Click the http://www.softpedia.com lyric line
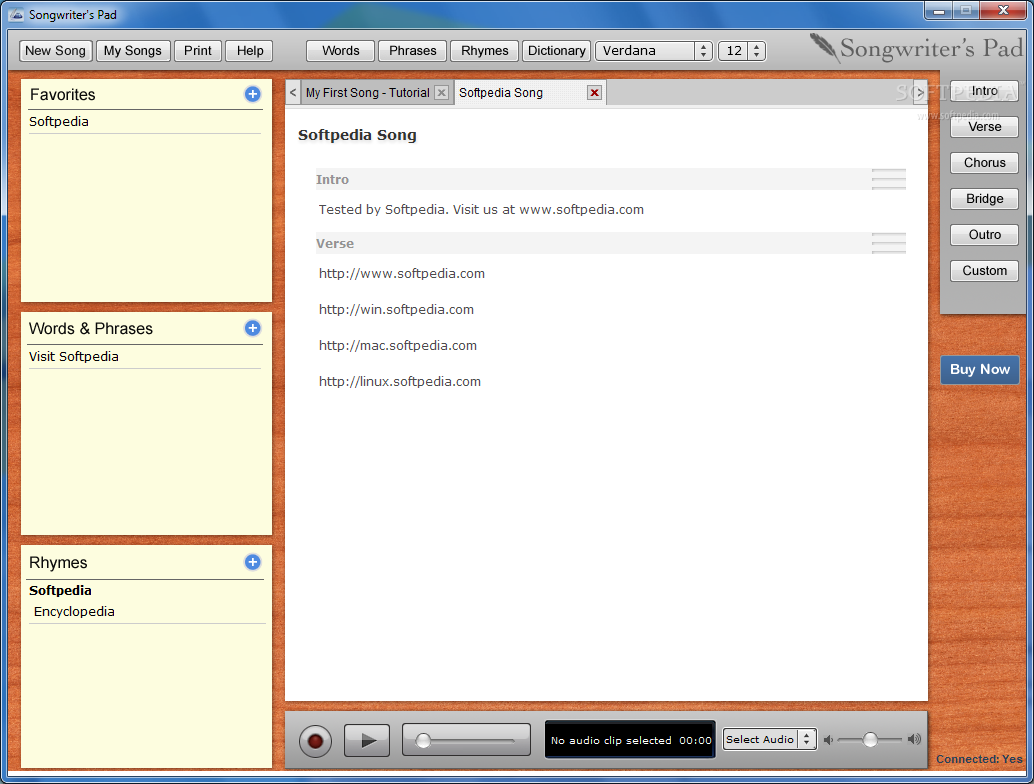 pyautogui.click(x=402, y=274)
